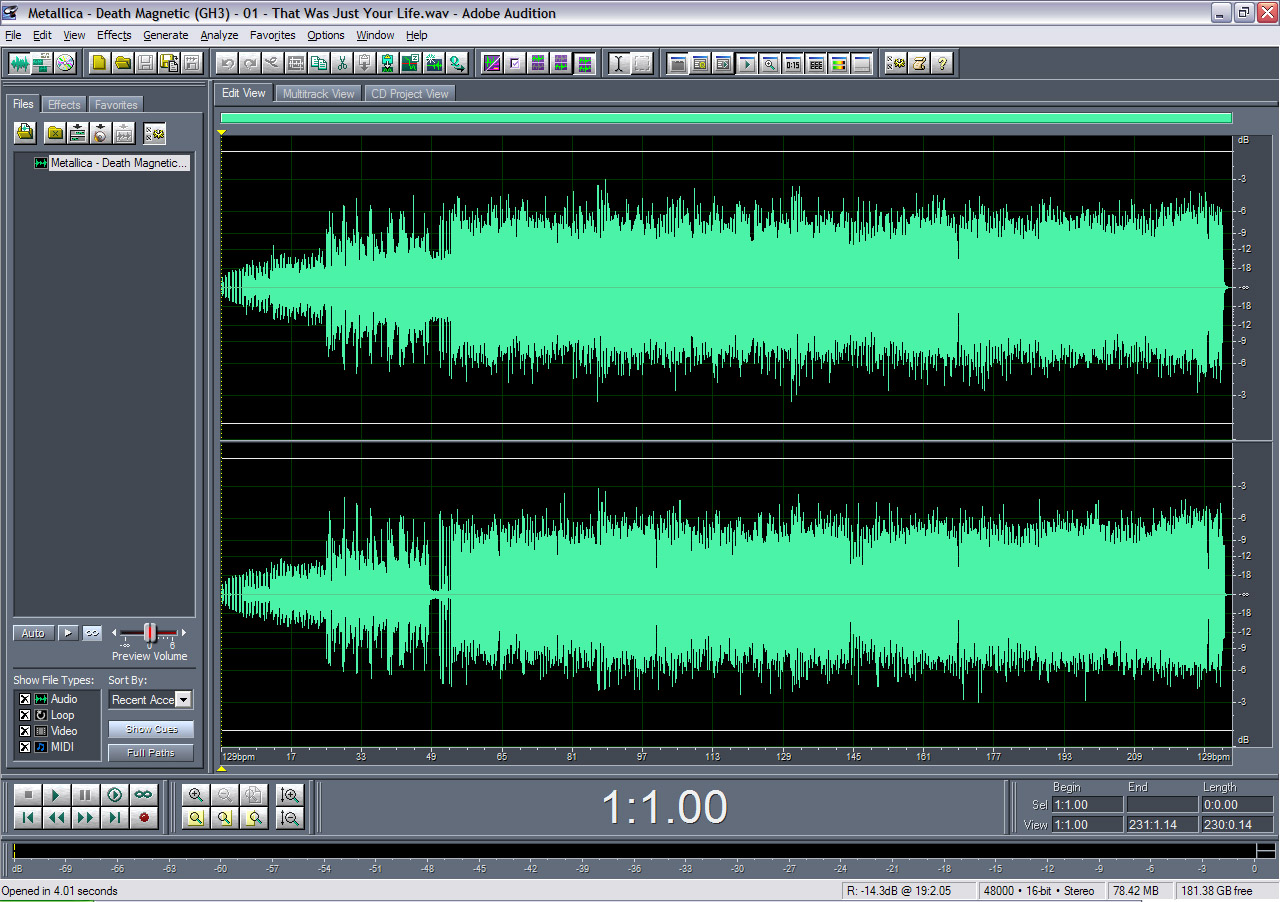Click the Import File icon in Files panel
This screenshot has height=902, width=1280.
point(24,132)
